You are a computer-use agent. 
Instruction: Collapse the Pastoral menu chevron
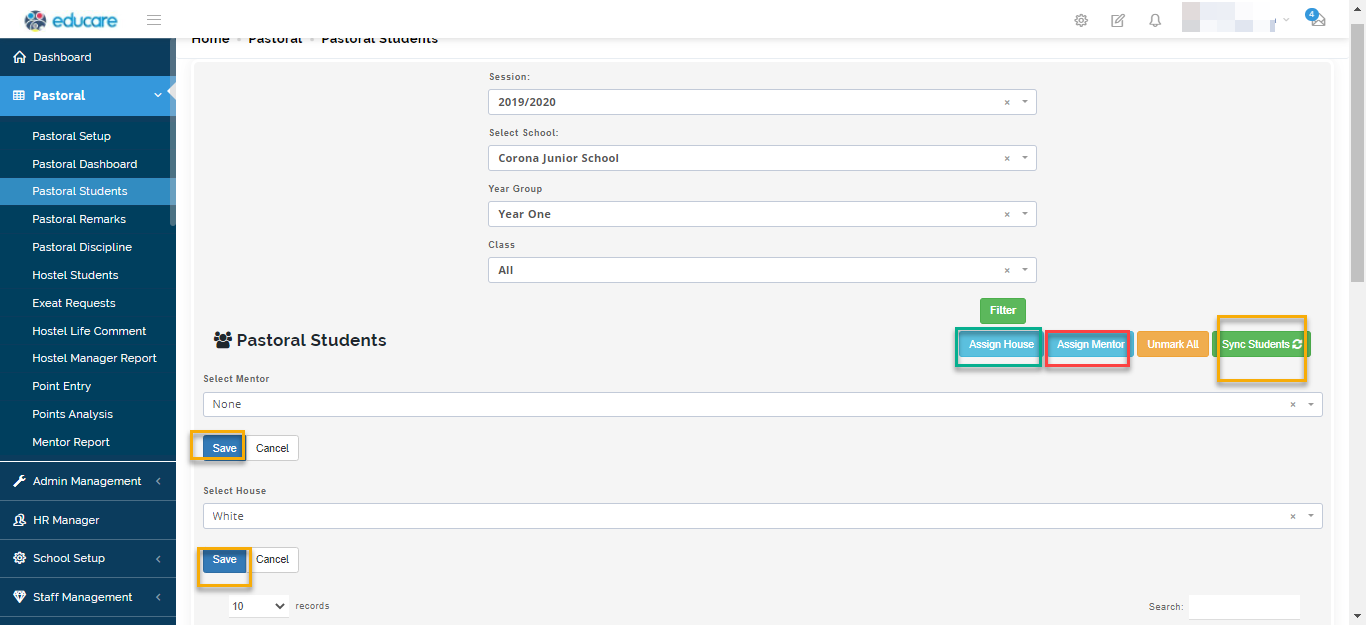[x=157, y=96]
